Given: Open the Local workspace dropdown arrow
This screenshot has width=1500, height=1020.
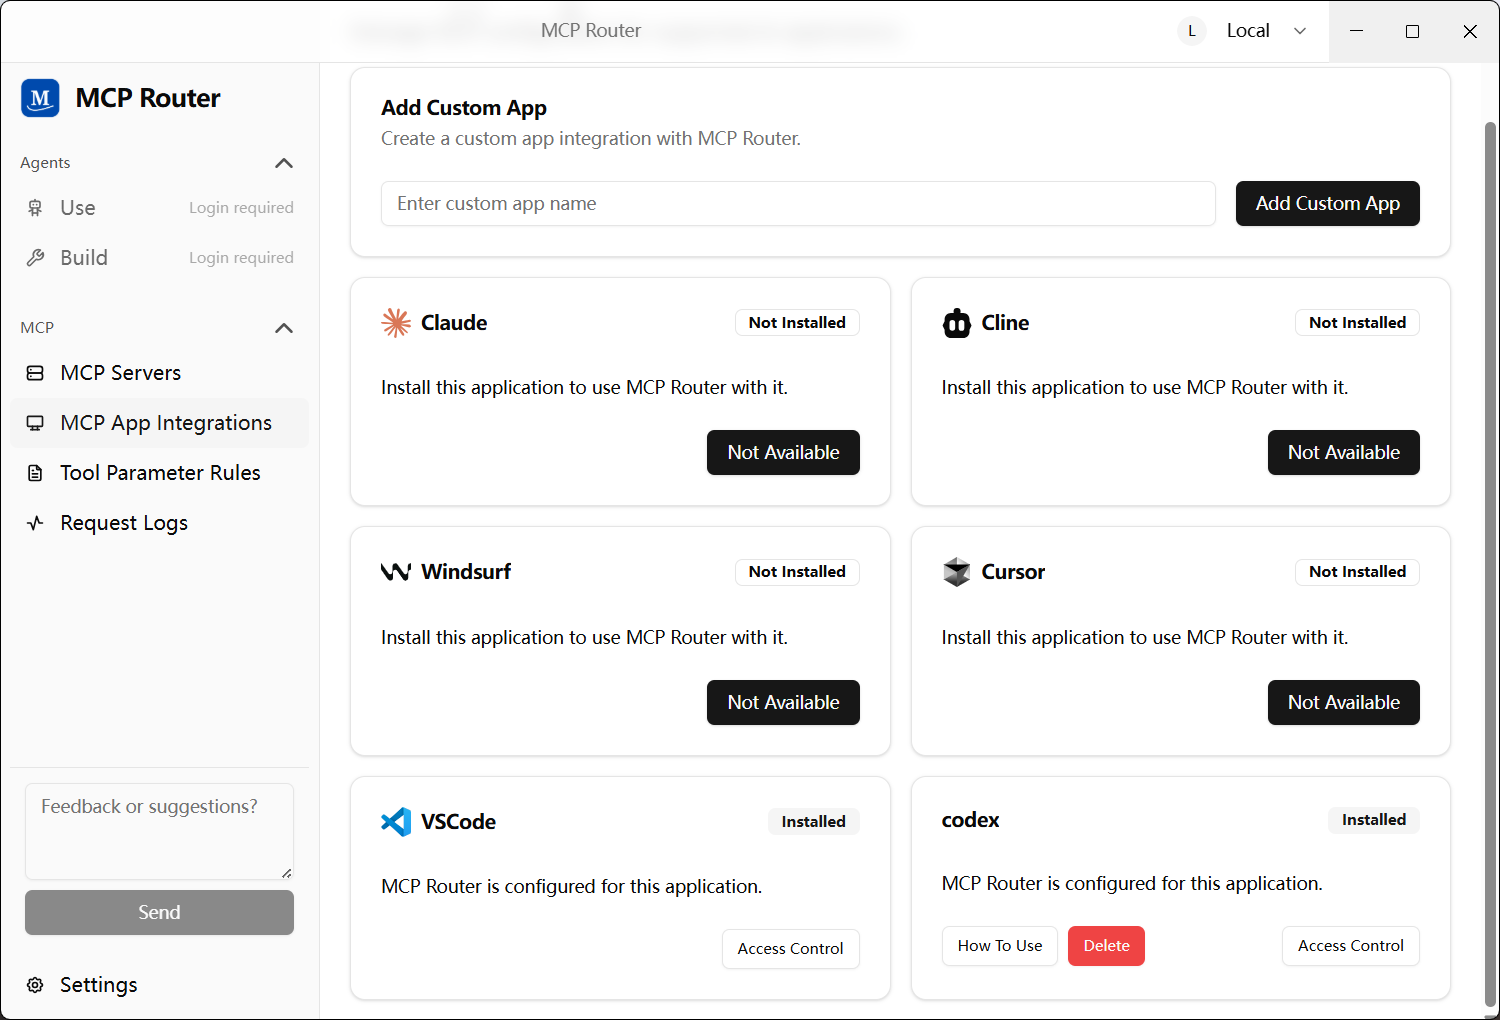Looking at the screenshot, I should 1300,31.
